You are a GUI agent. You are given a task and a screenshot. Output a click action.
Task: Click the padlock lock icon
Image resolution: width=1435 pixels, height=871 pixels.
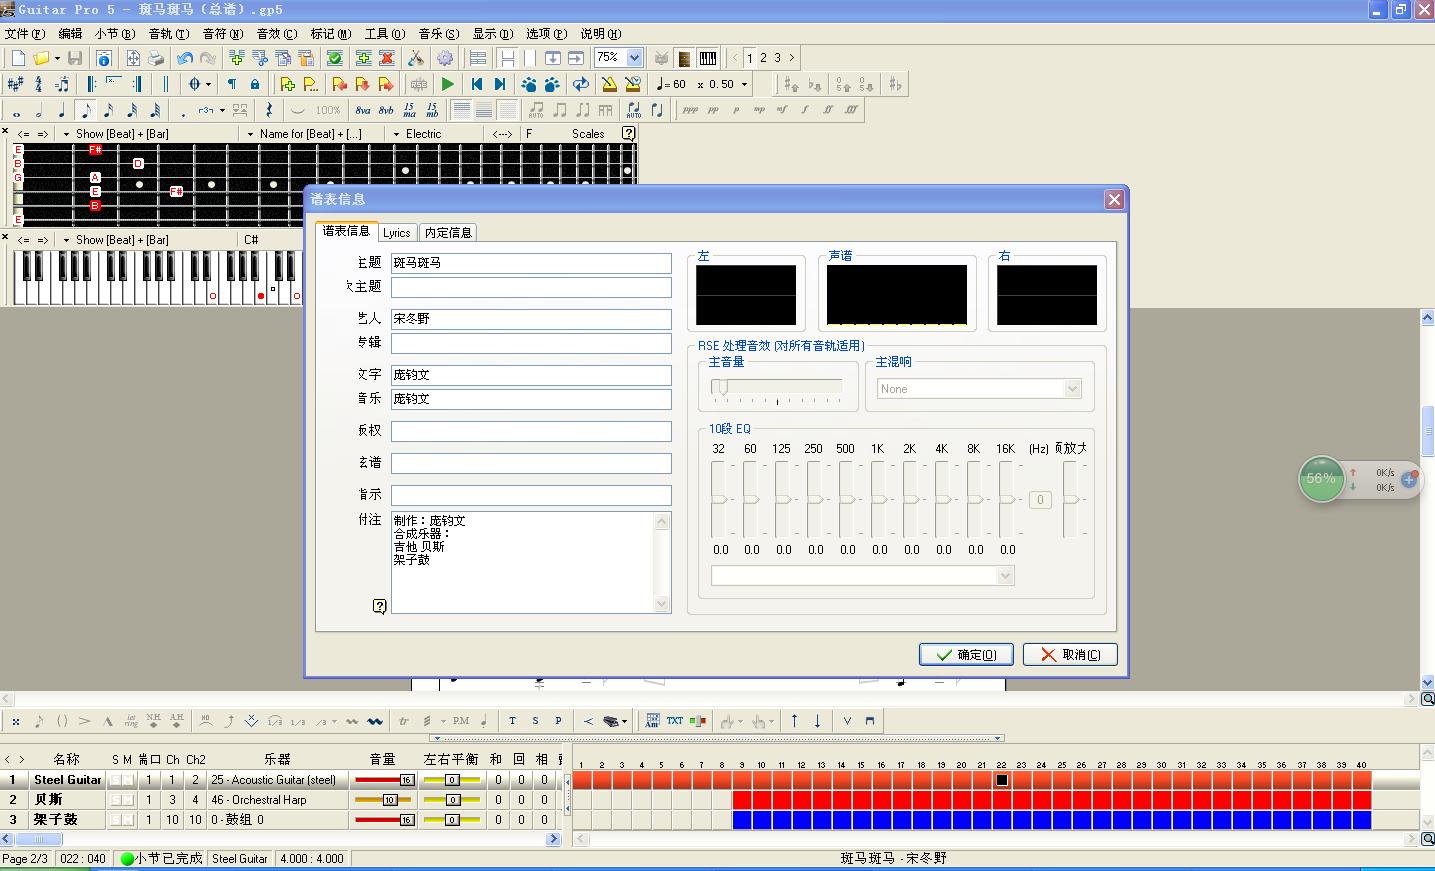pyautogui.click(x=255, y=84)
